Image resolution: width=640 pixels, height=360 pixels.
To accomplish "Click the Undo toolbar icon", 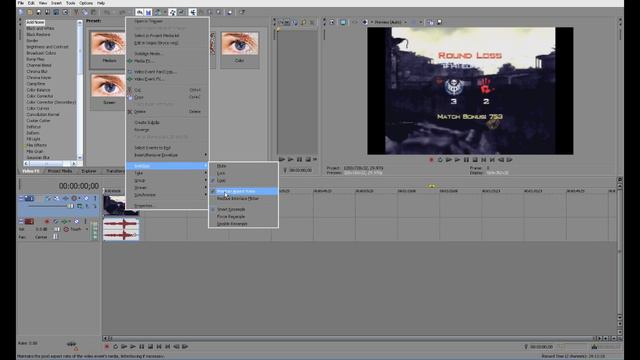I will (x=107, y=12).
